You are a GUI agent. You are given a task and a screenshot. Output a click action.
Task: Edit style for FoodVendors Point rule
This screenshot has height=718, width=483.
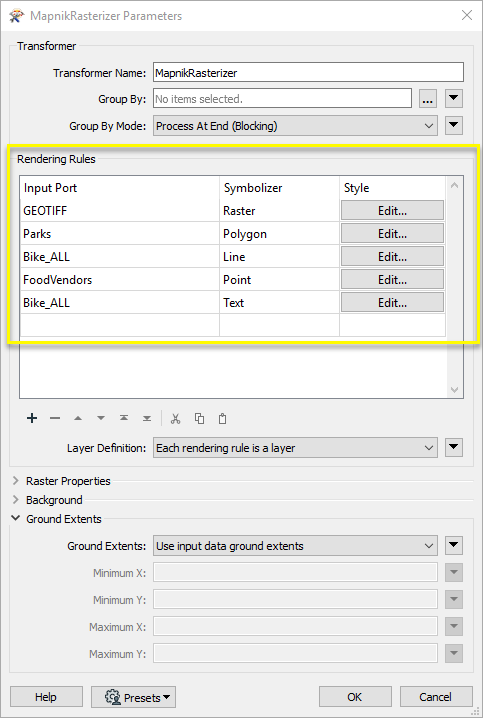[392, 279]
